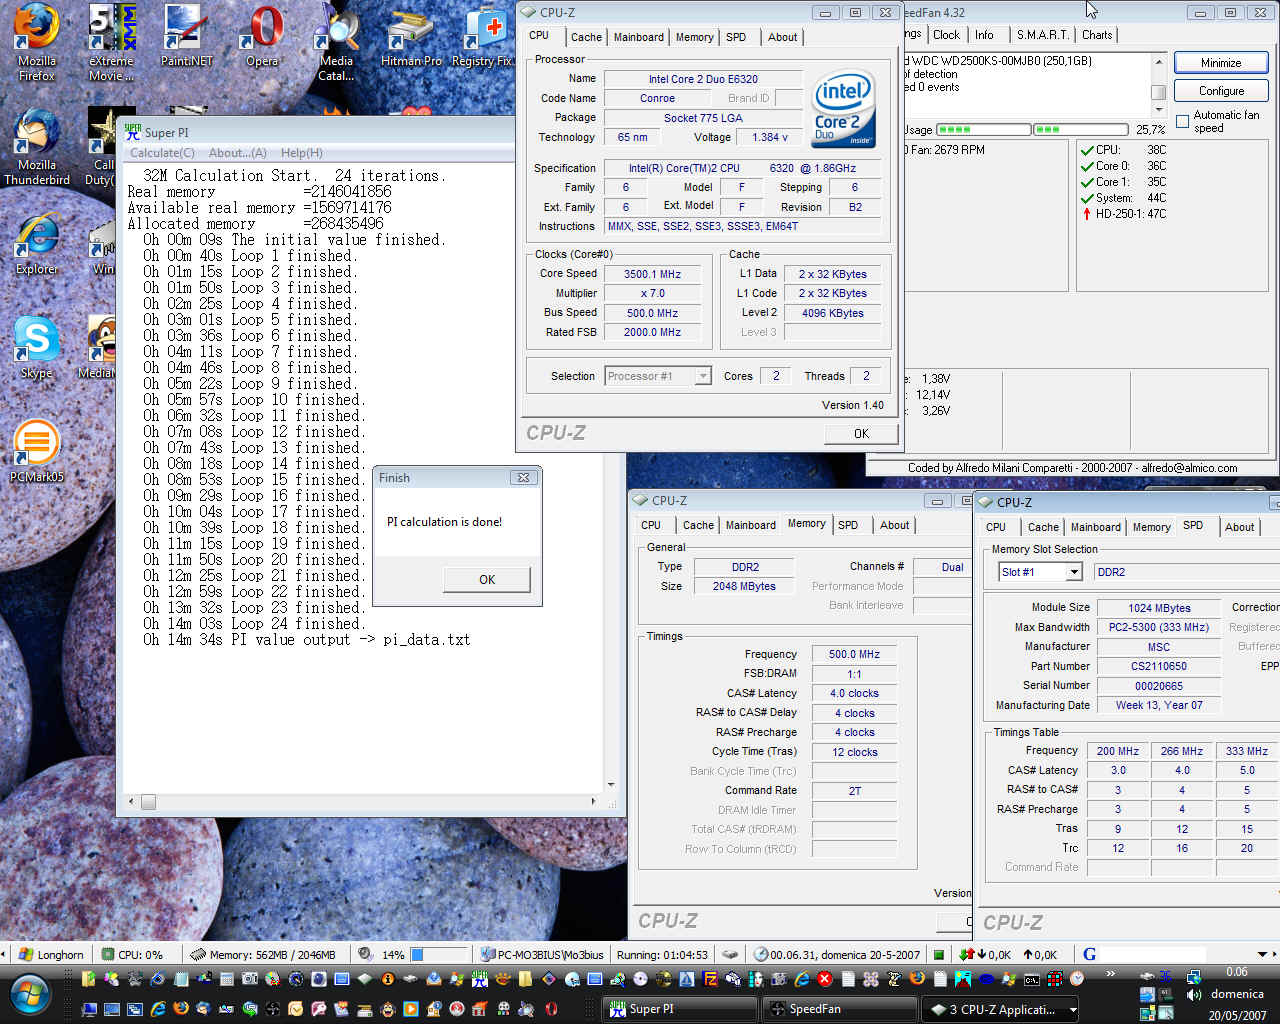1280x1024 pixels.
Task: Click the SpeedFan Minimize button
Action: click(x=1221, y=63)
